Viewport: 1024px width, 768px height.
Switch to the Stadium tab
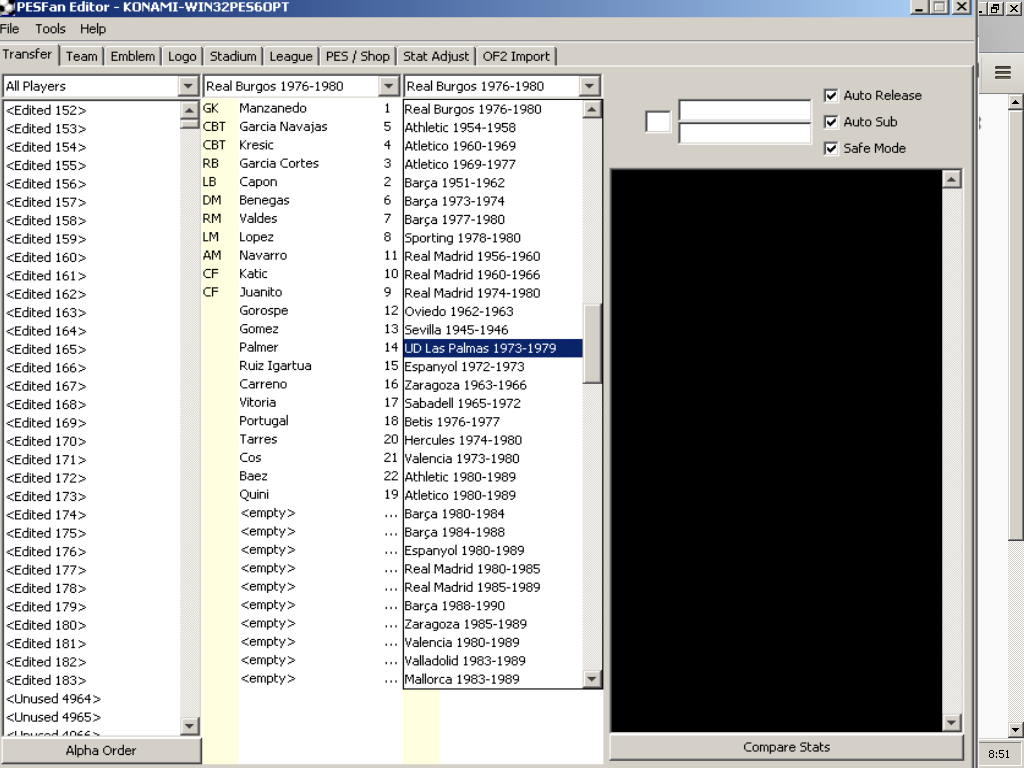click(x=233, y=56)
